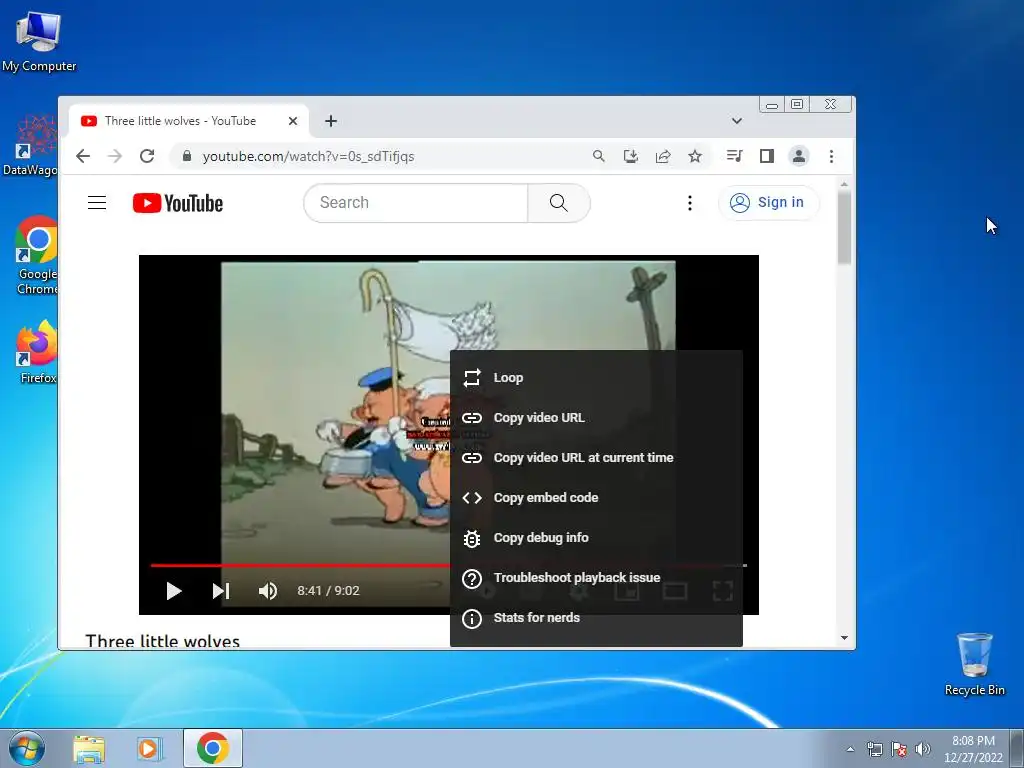Select Troubleshoot playback issue
Image resolution: width=1024 pixels, height=768 pixels.
[x=596, y=577]
